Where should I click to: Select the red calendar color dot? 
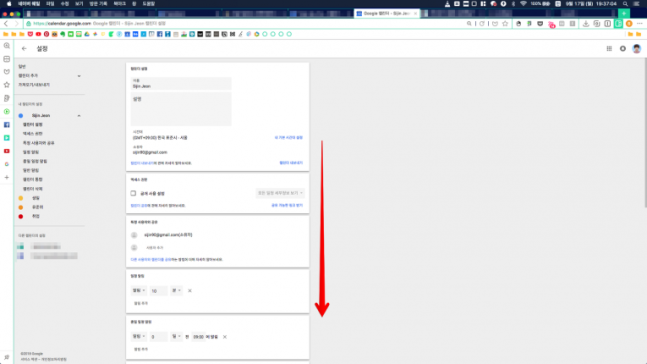pos(21,216)
